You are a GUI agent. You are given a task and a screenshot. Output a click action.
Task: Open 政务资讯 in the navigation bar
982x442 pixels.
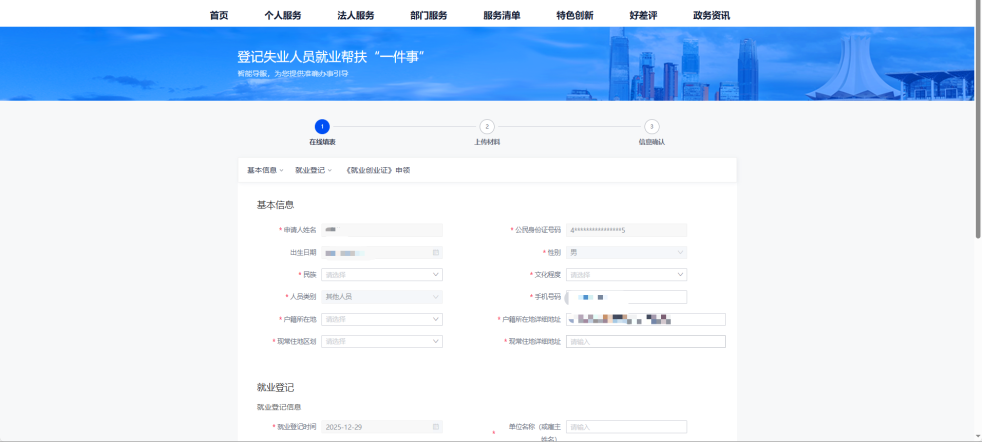[x=711, y=16]
